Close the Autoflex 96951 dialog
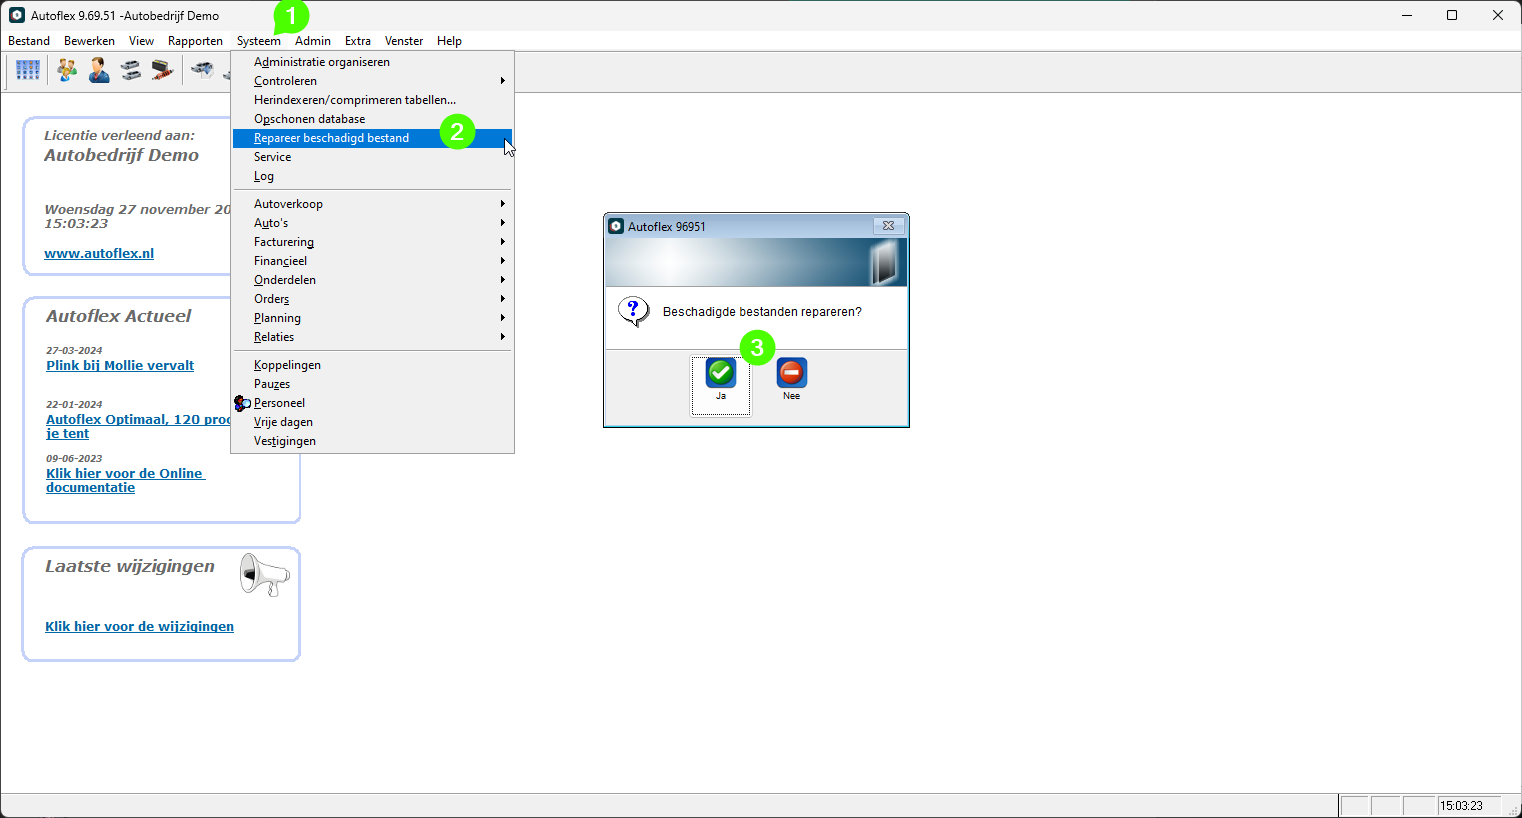Image resolution: width=1522 pixels, height=818 pixels. [x=888, y=226]
